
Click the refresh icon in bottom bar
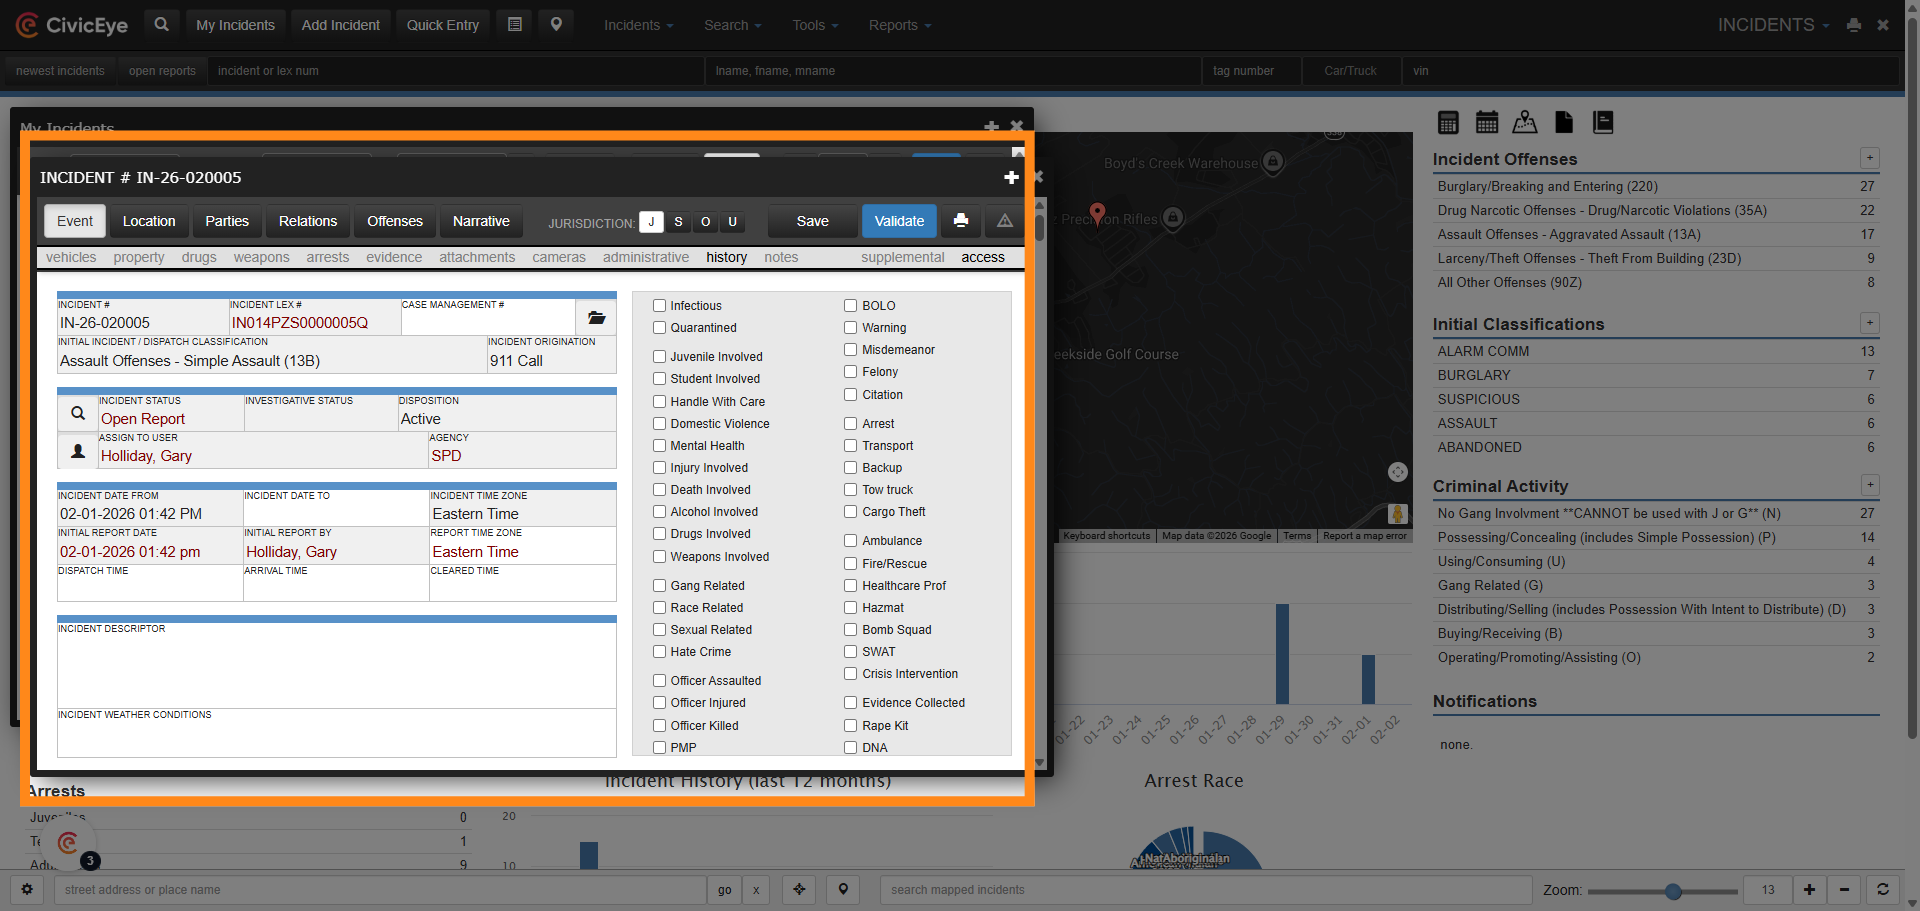(x=1883, y=890)
